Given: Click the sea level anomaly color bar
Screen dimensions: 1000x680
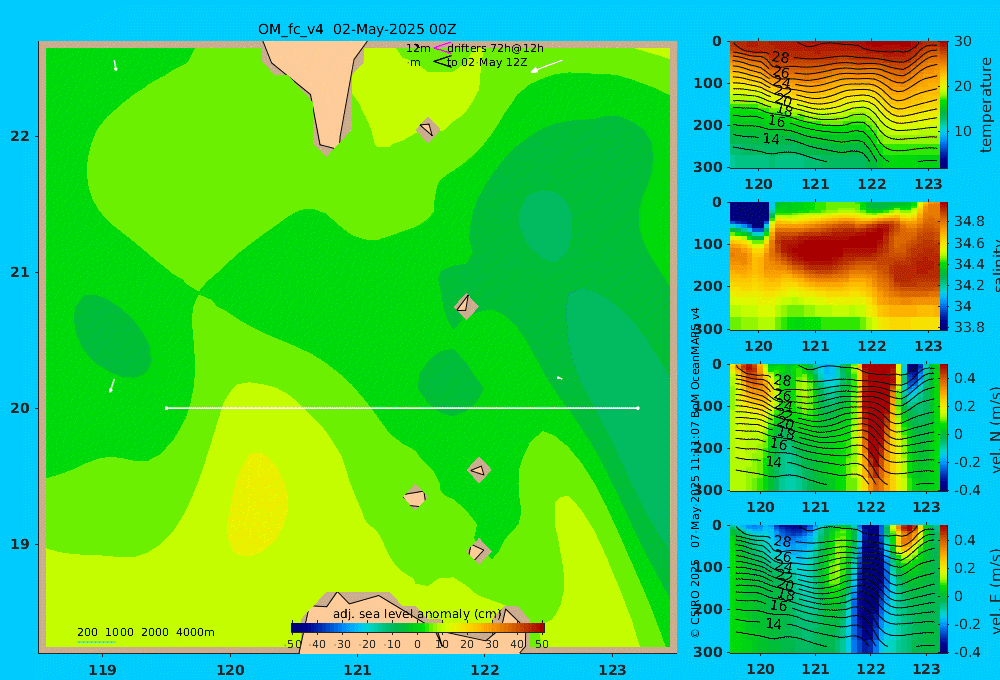Looking at the screenshot, I should tap(418, 628).
